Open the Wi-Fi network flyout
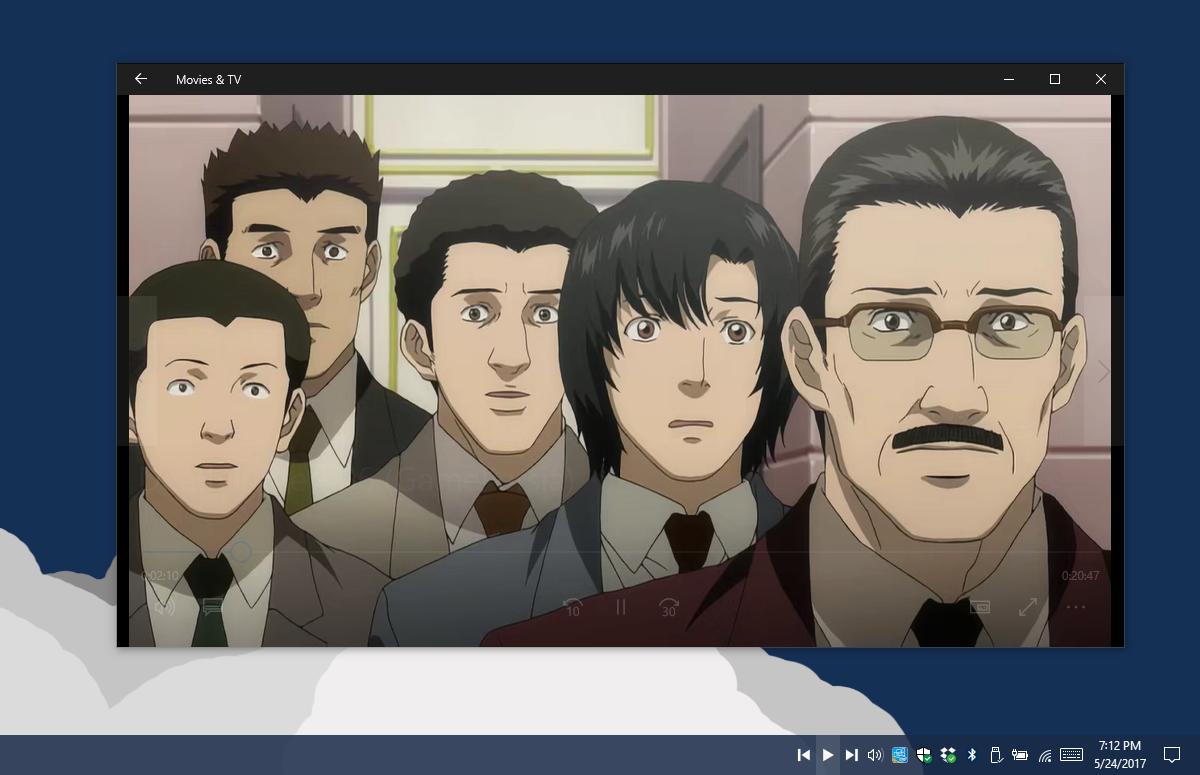The image size is (1200, 775). tap(1045, 755)
